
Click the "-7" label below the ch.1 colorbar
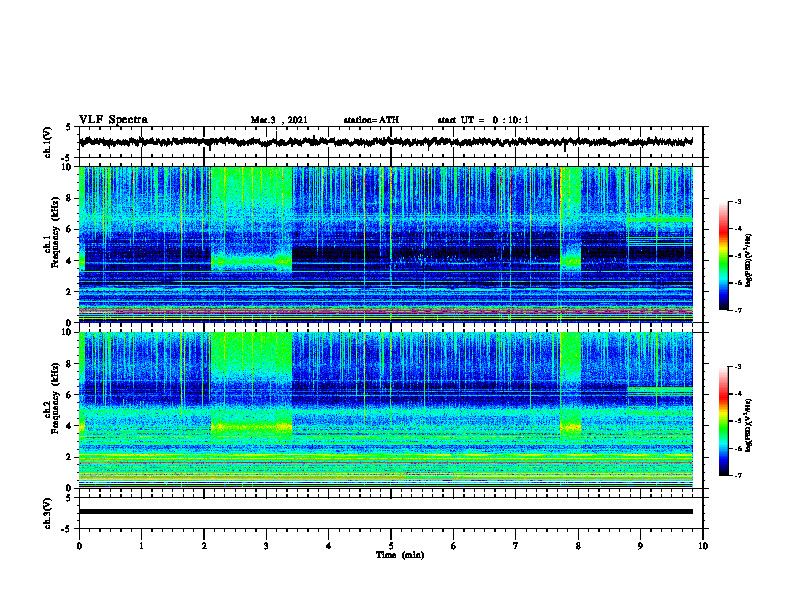[738, 310]
